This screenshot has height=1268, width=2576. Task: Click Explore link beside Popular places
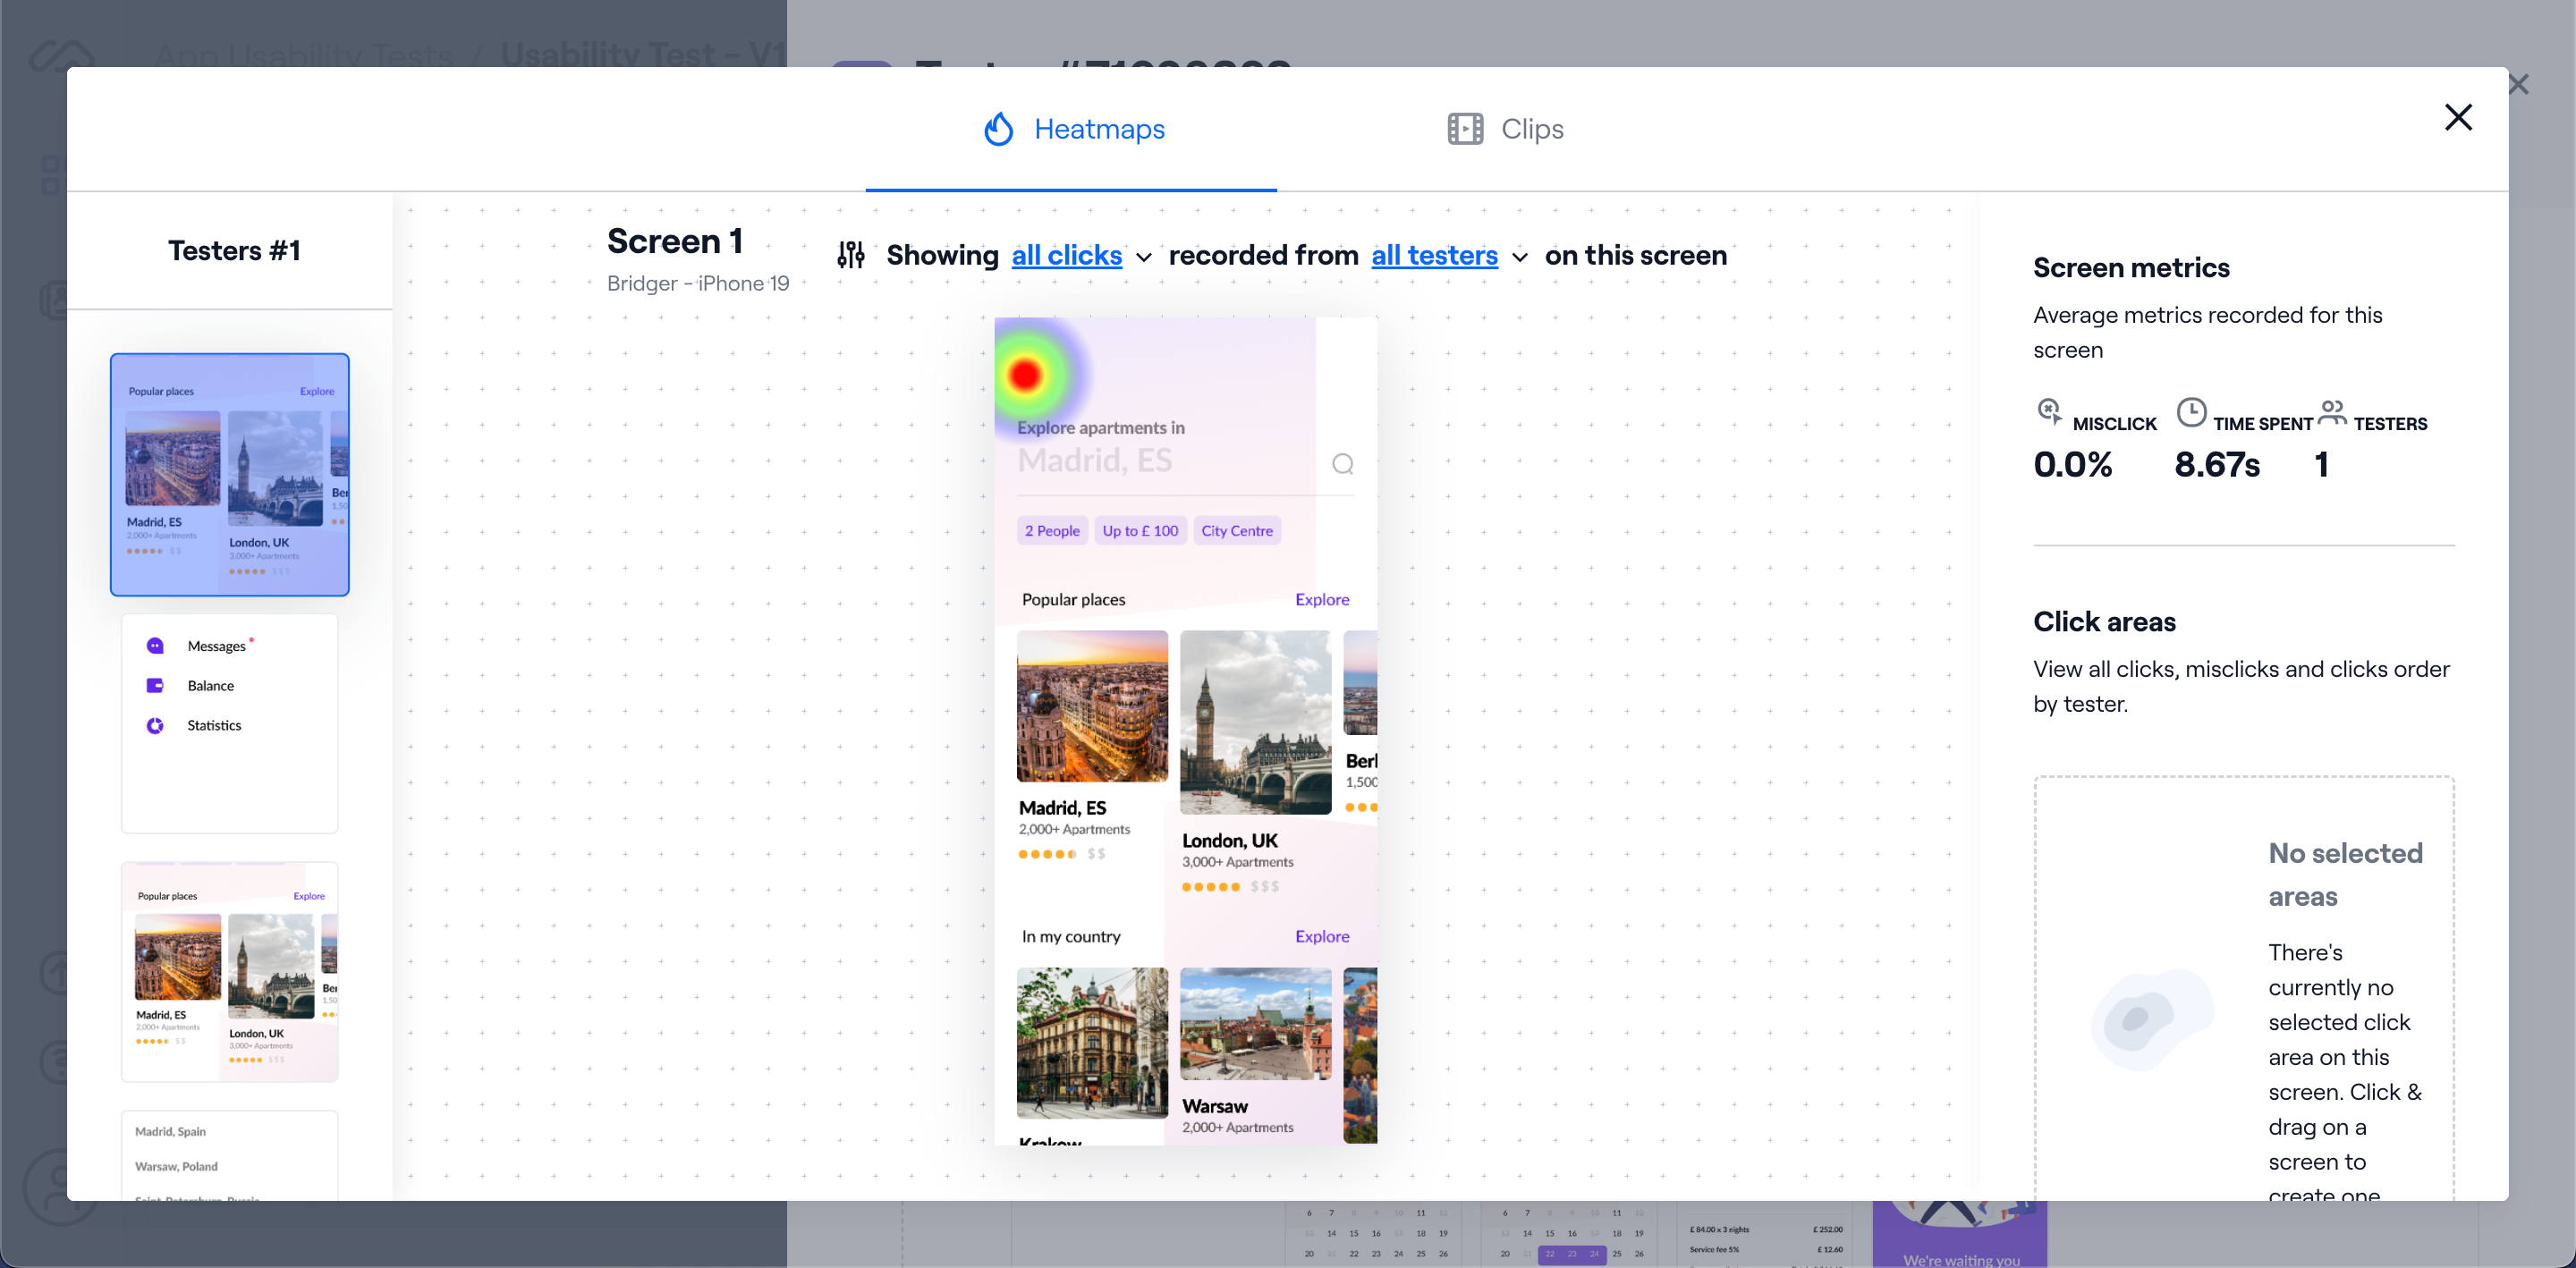click(x=1321, y=599)
